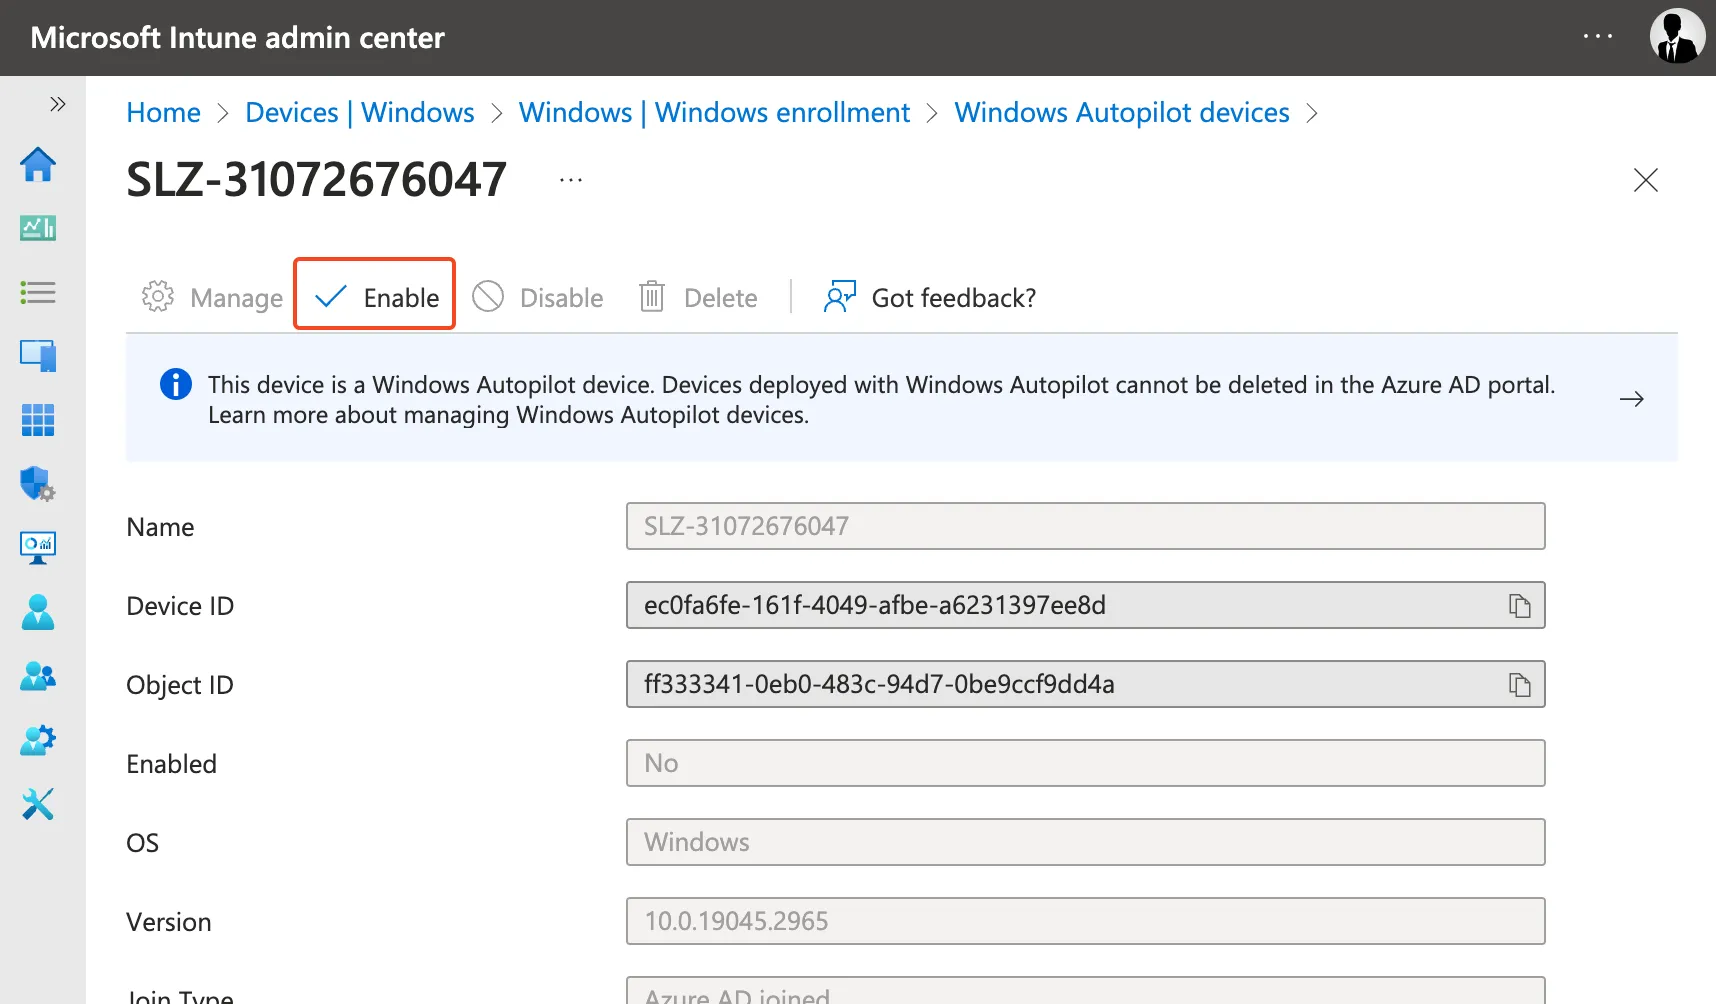Image resolution: width=1716 pixels, height=1004 pixels.
Task: Click the Microsoft Intune admin center title
Action: coord(237,37)
